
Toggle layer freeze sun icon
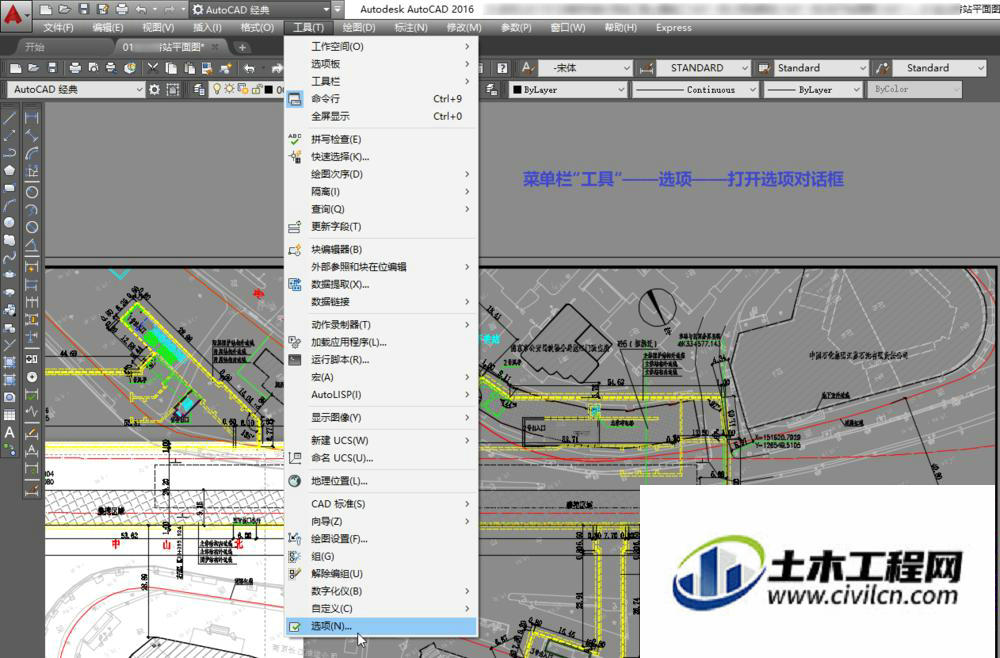(x=229, y=89)
